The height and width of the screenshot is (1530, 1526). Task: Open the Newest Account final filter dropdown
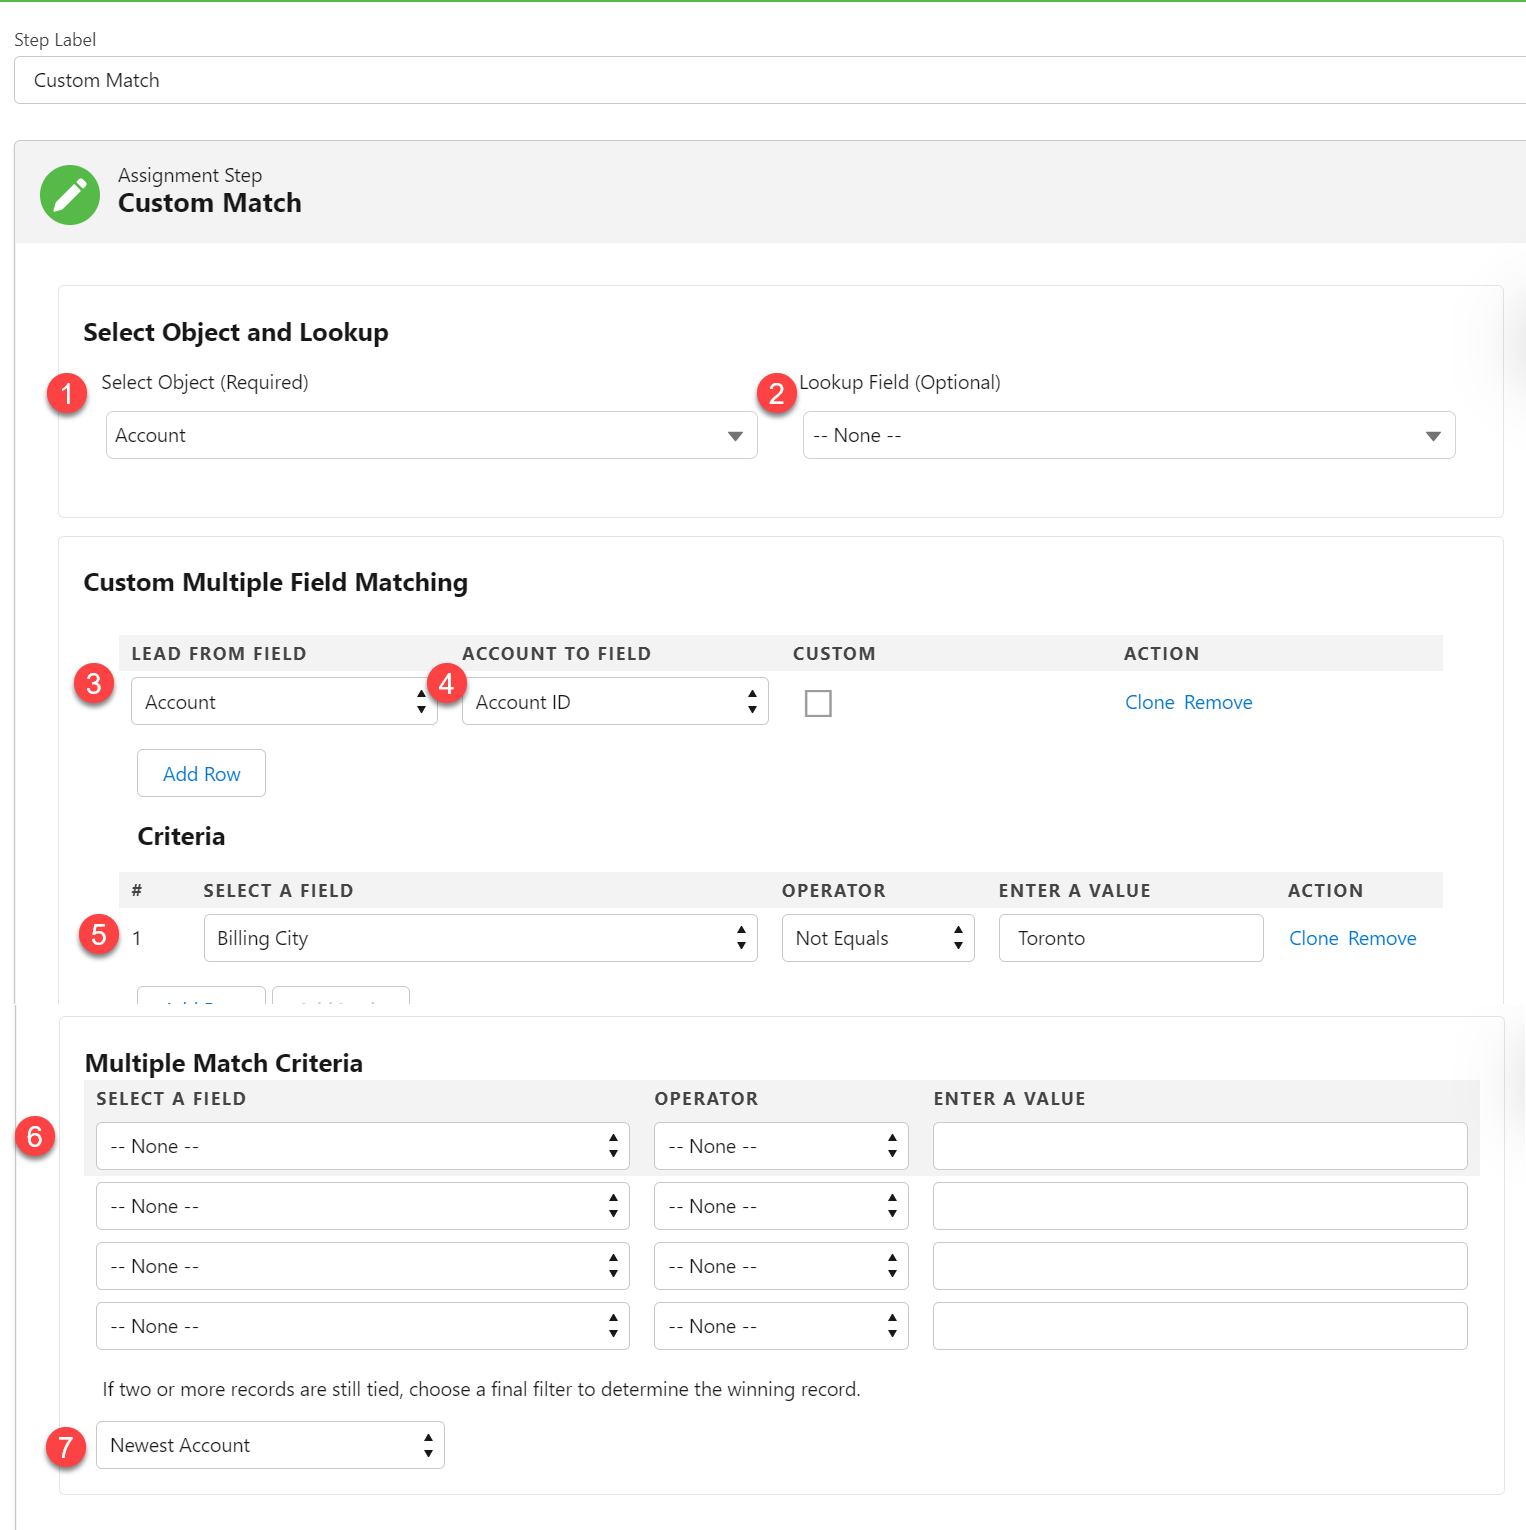coord(270,1445)
